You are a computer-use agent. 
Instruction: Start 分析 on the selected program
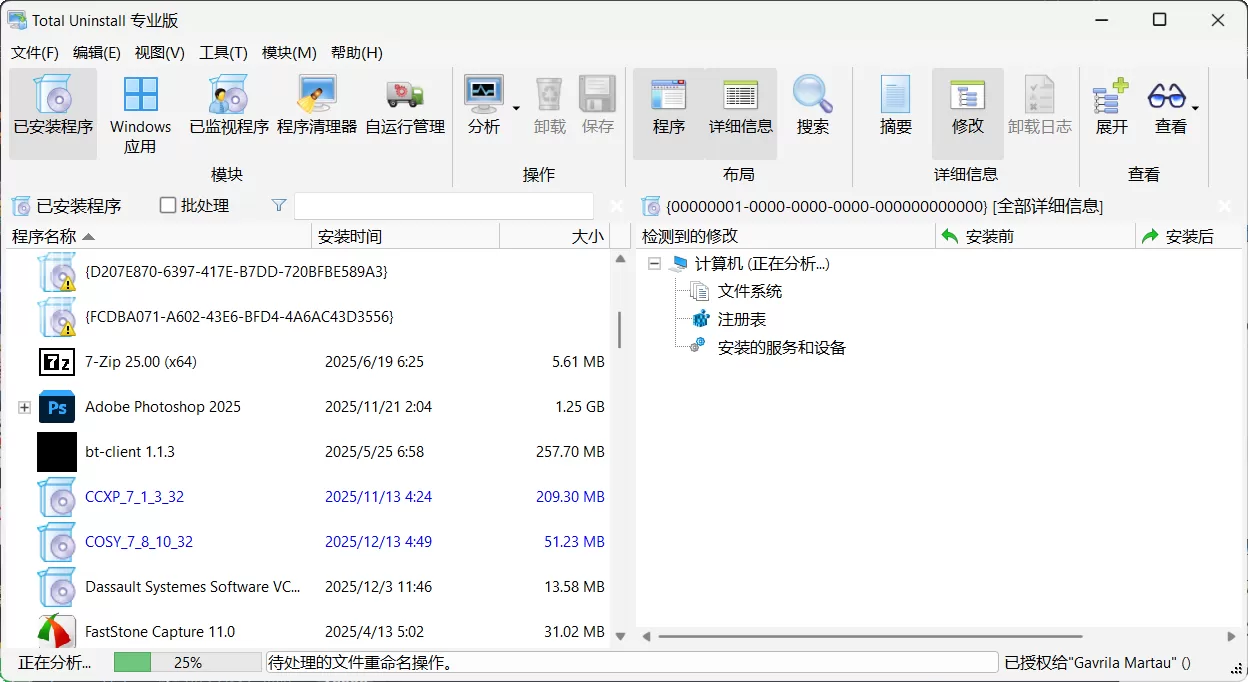[x=486, y=100]
